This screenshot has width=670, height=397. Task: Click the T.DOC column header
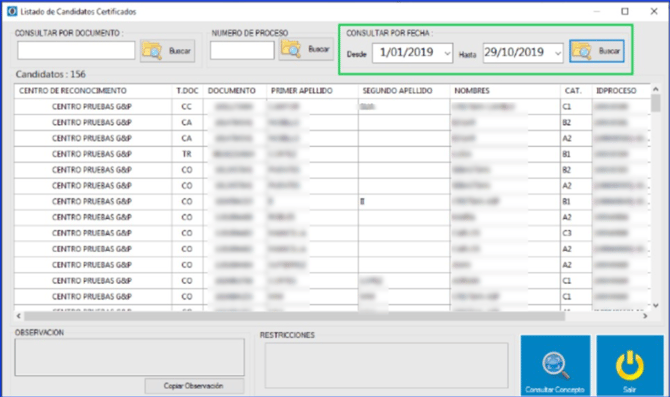187,91
